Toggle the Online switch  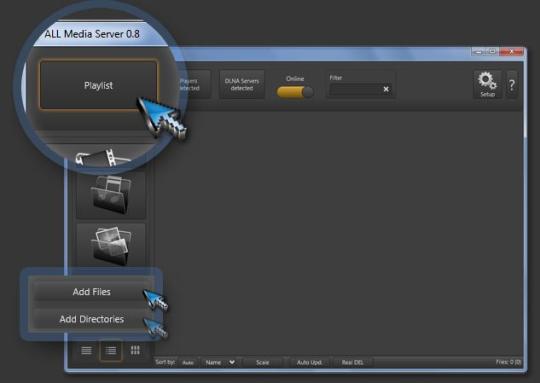pyautogui.click(x=295, y=92)
